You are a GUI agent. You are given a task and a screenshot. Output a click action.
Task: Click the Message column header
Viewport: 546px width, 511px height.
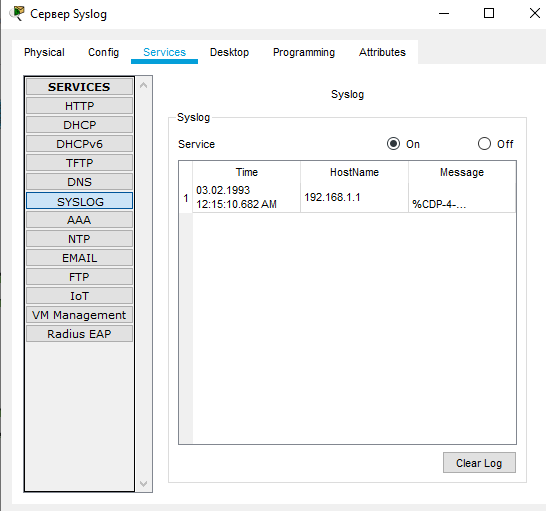click(462, 172)
